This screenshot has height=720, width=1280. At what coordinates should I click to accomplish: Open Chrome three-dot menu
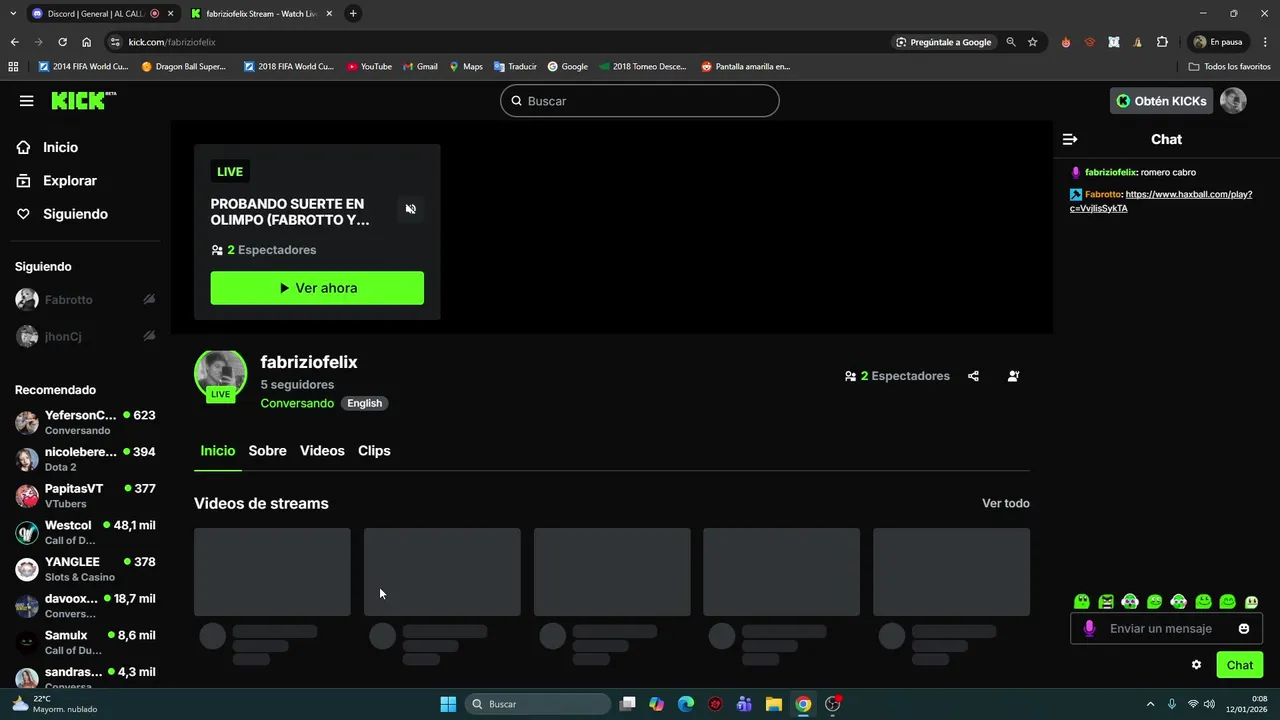coord(1263,42)
